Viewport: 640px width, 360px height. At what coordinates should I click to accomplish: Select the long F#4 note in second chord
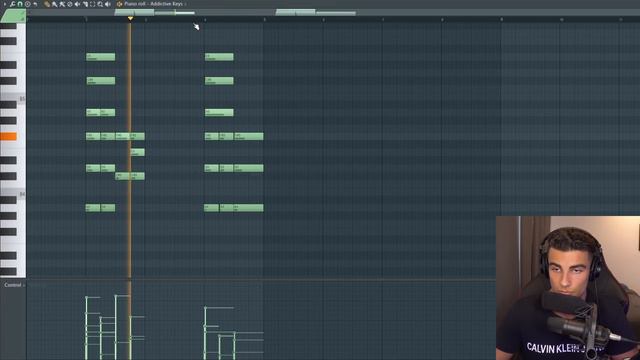tap(249, 136)
